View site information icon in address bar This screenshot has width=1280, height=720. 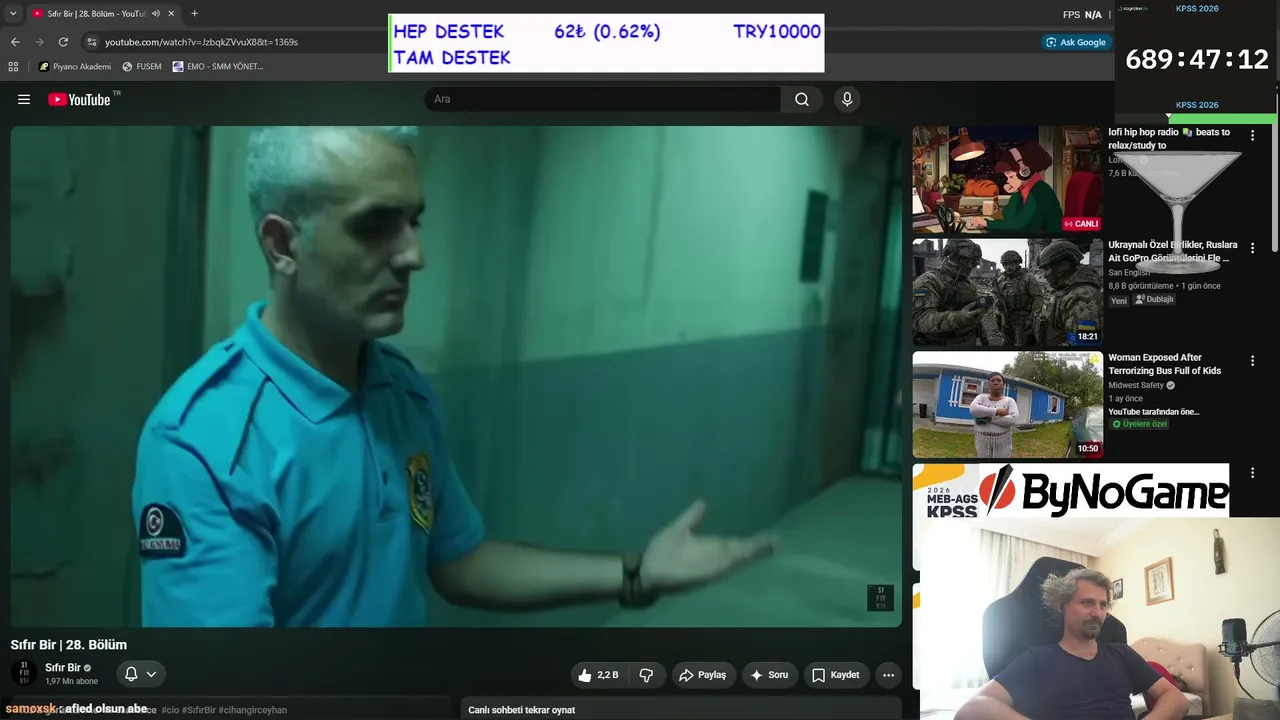tap(92, 42)
